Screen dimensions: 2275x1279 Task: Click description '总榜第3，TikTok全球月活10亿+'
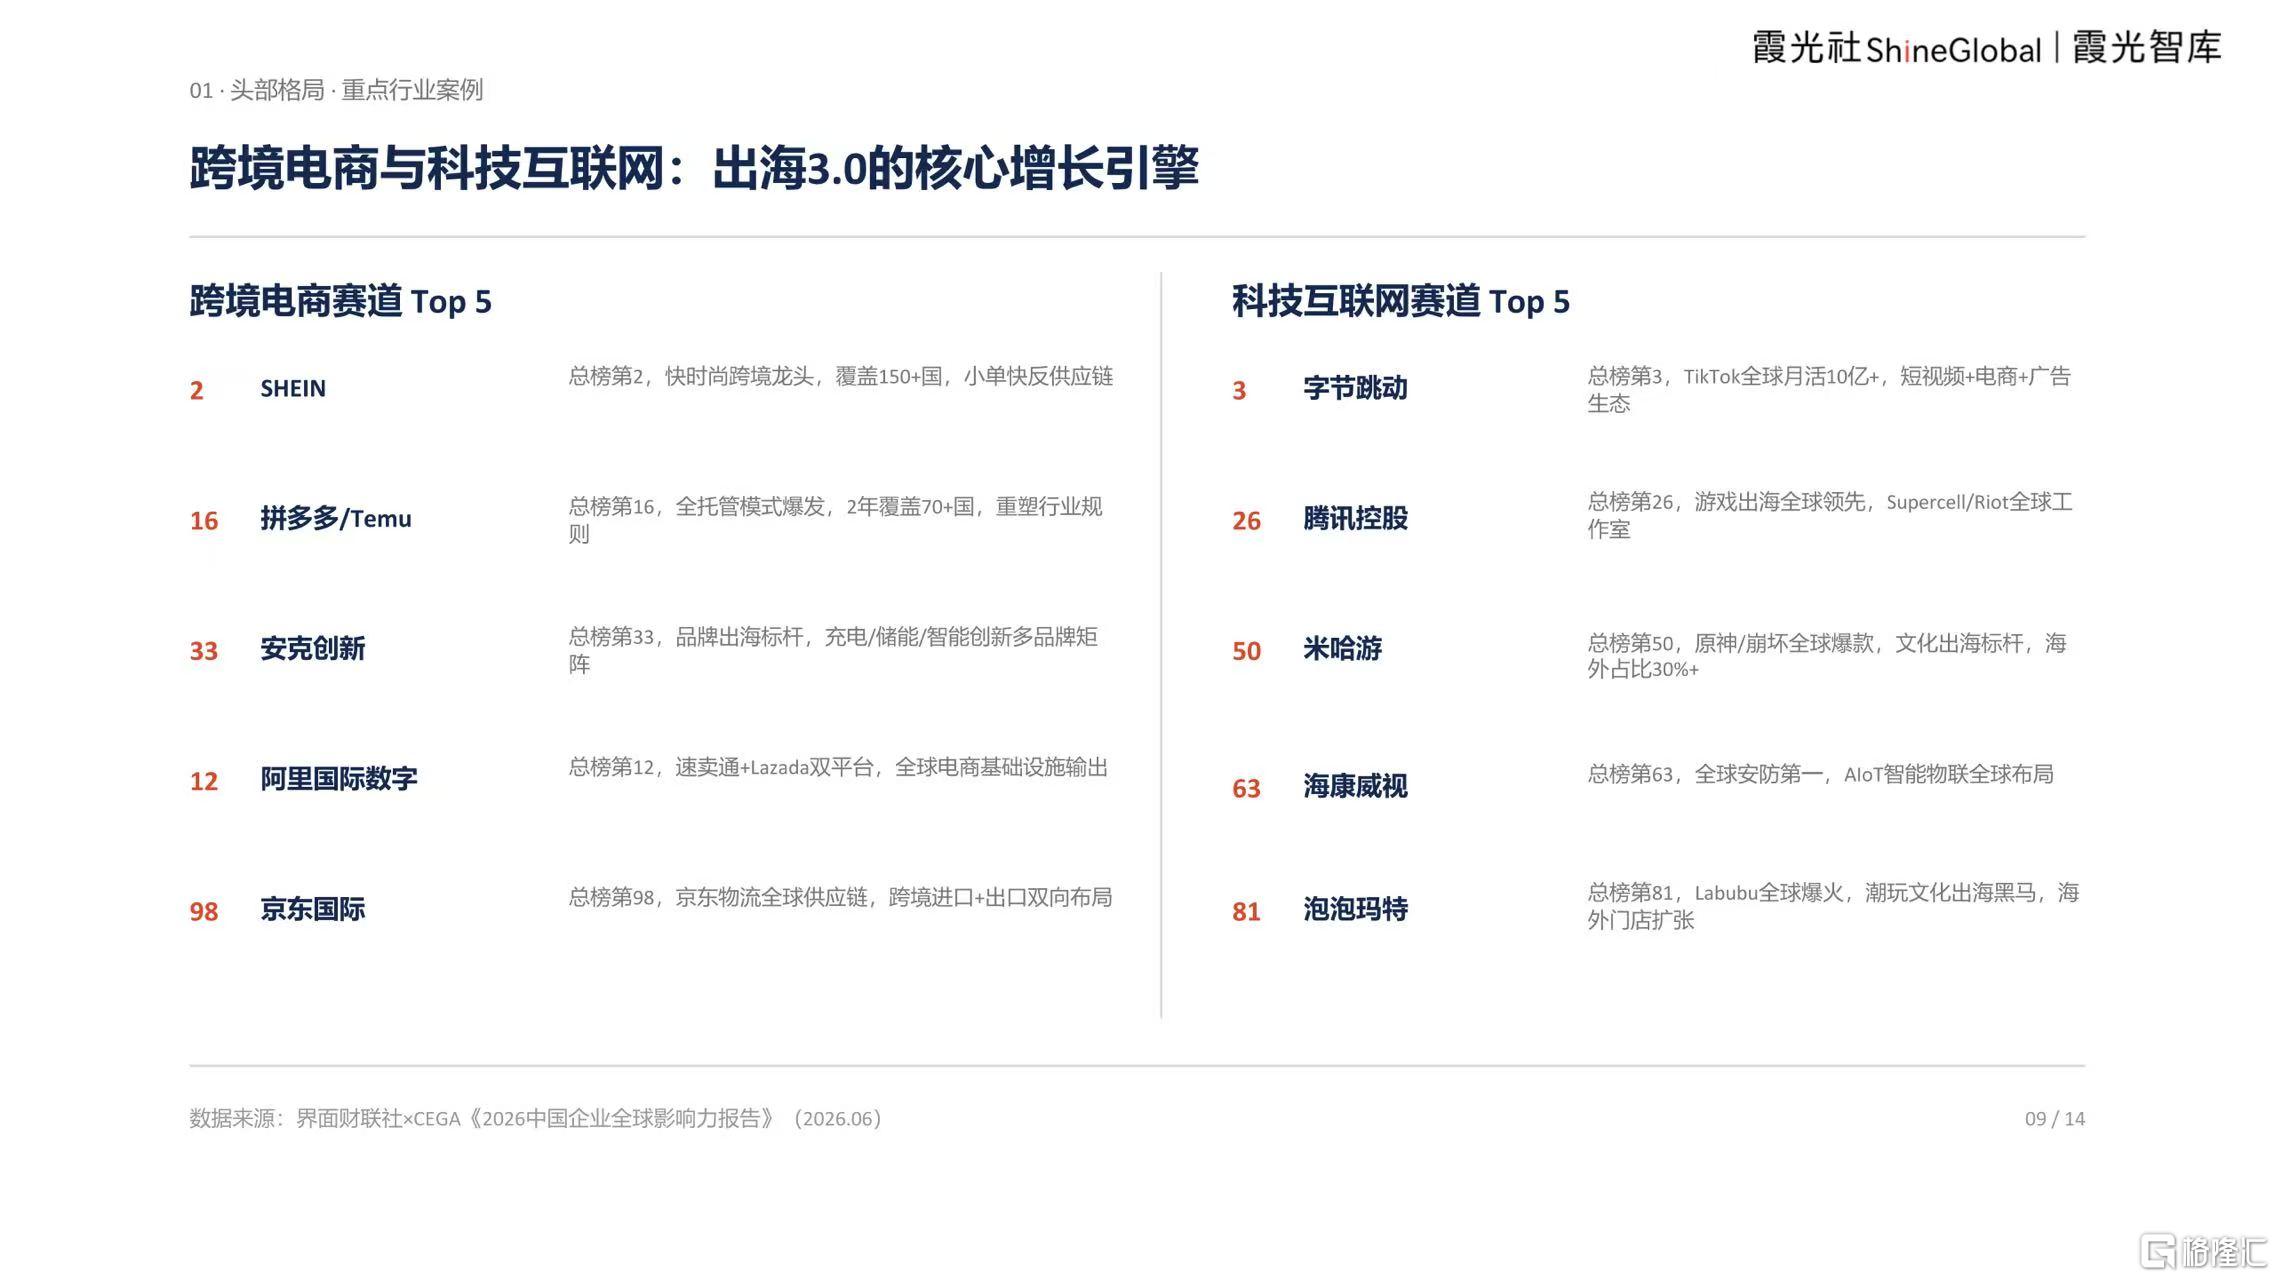[x=1829, y=389]
